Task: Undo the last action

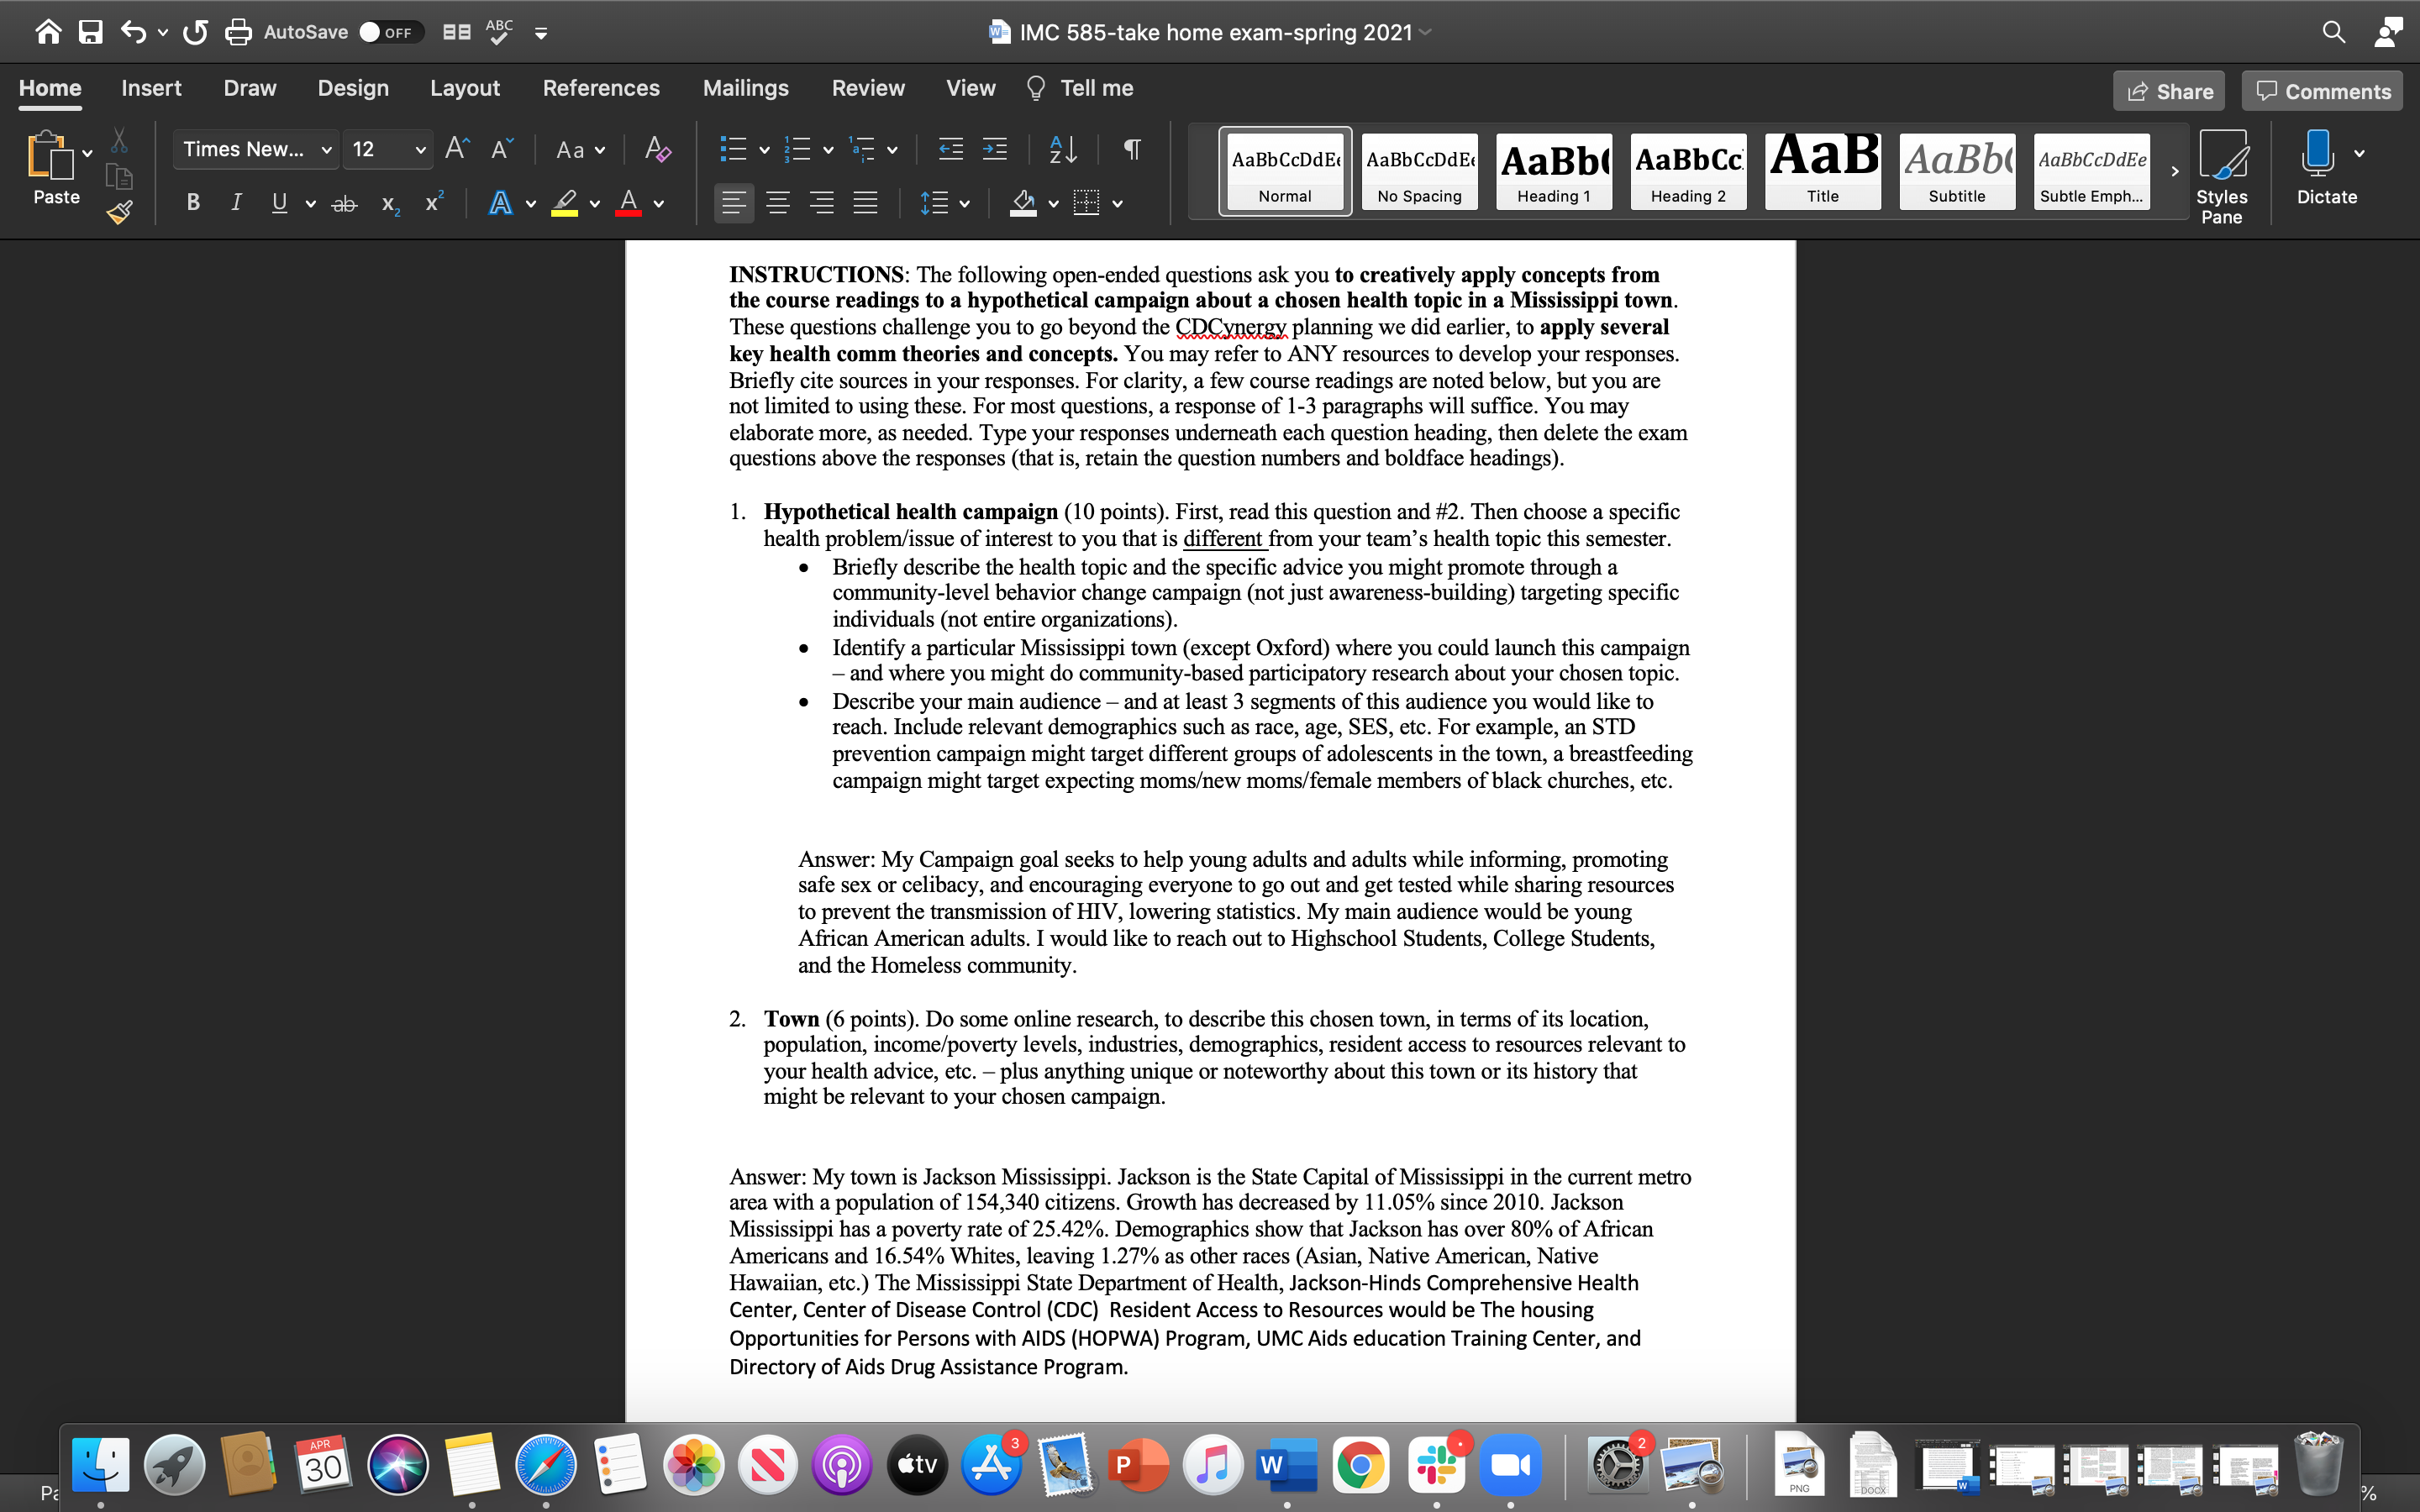Action: pyautogui.click(x=133, y=32)
